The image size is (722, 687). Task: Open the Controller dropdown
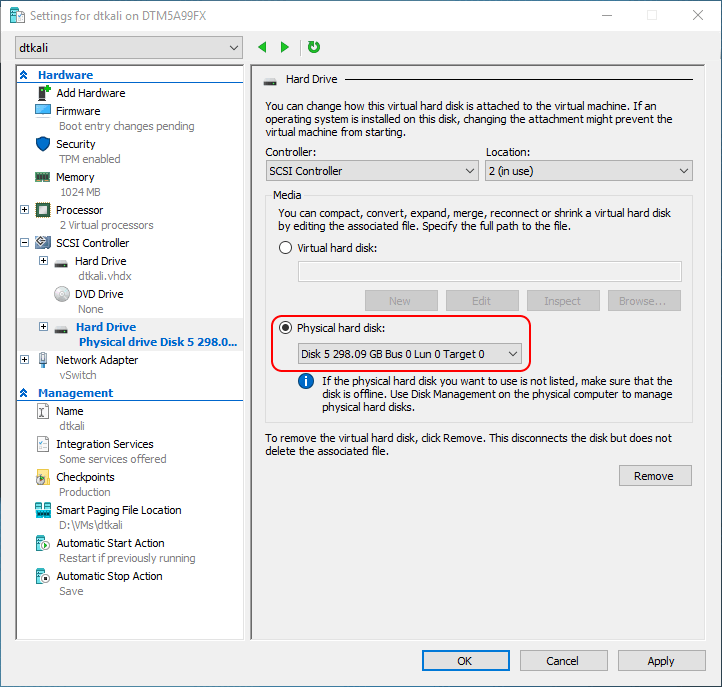tap(372, 171)
